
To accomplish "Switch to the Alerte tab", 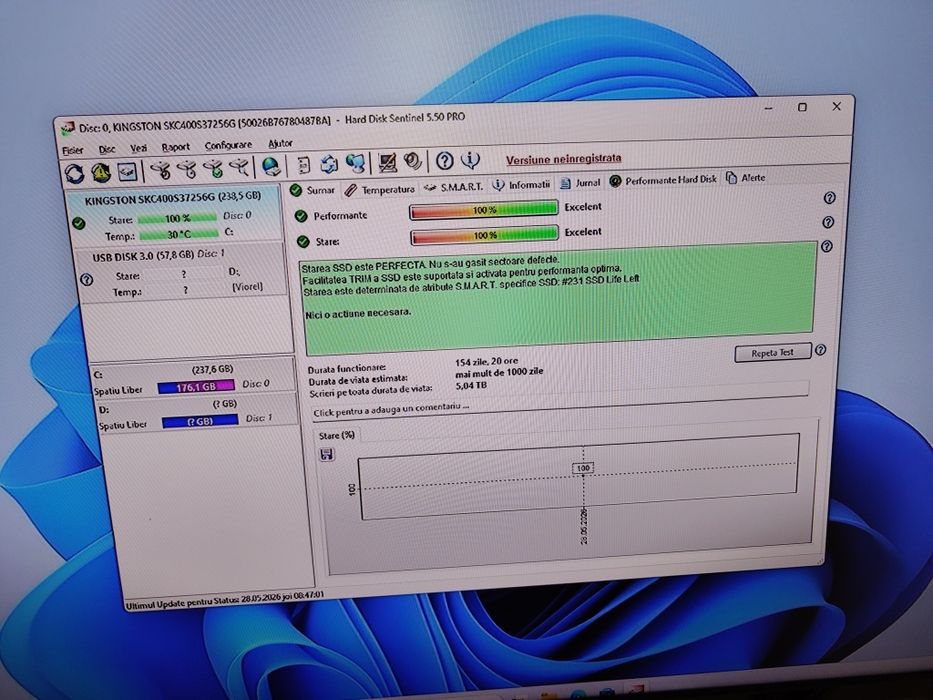I will tap(746, 177).
